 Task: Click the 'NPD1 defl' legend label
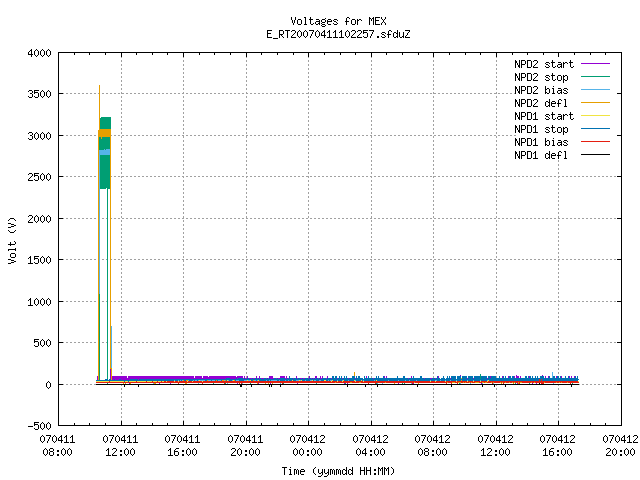point(541,156)
